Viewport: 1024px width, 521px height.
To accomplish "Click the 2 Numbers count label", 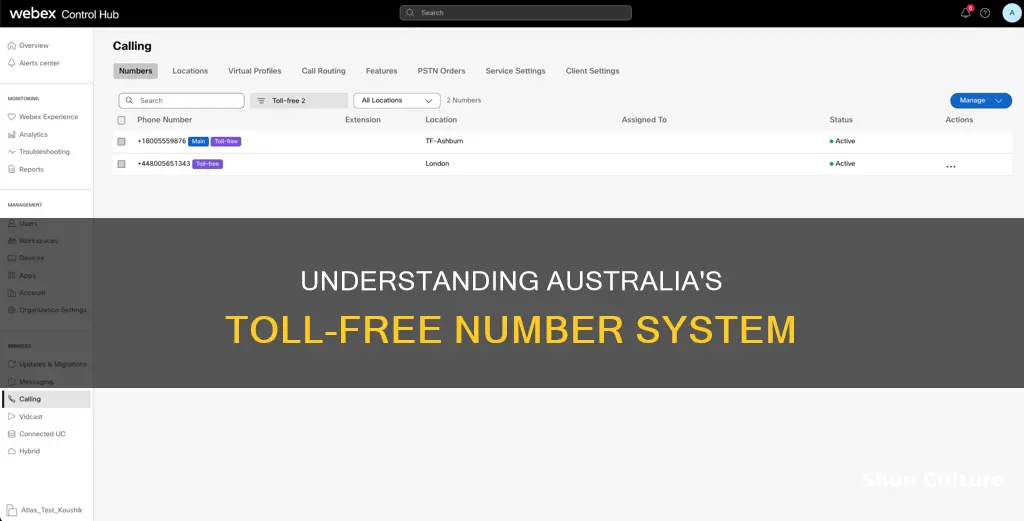I will point(464,101).
